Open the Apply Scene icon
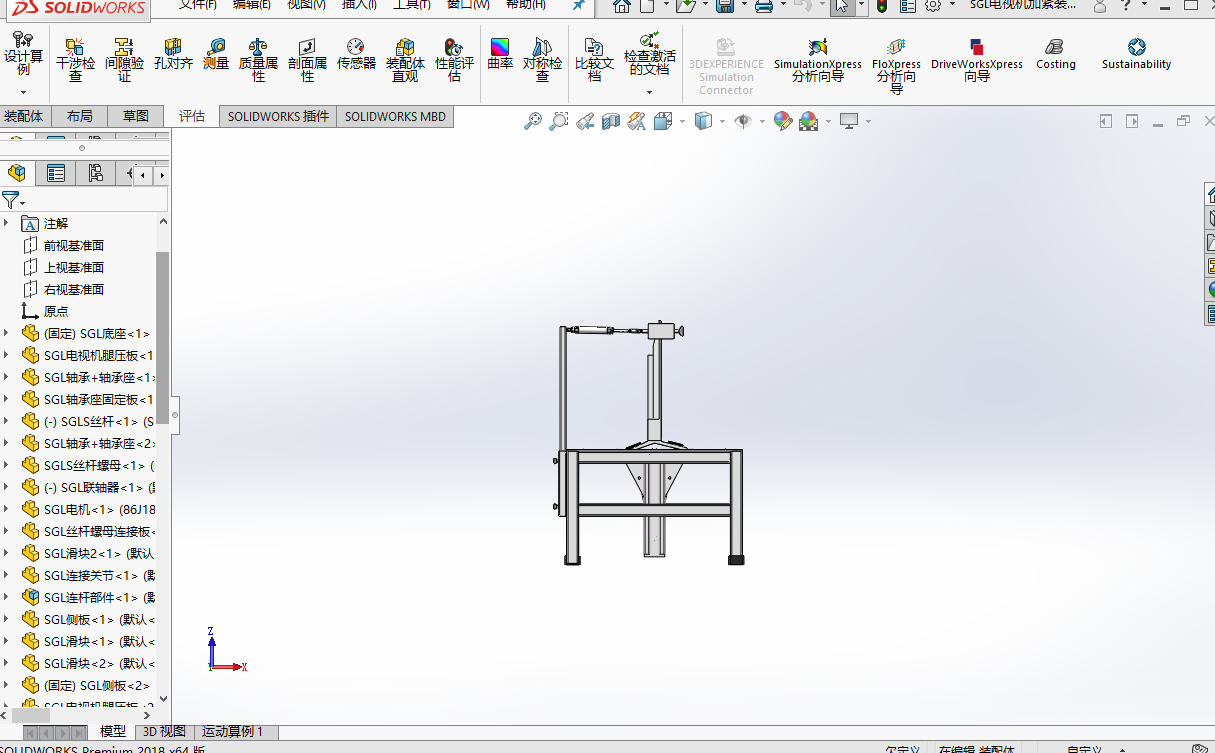The image size is (1215, 753). tap(809, 121)
